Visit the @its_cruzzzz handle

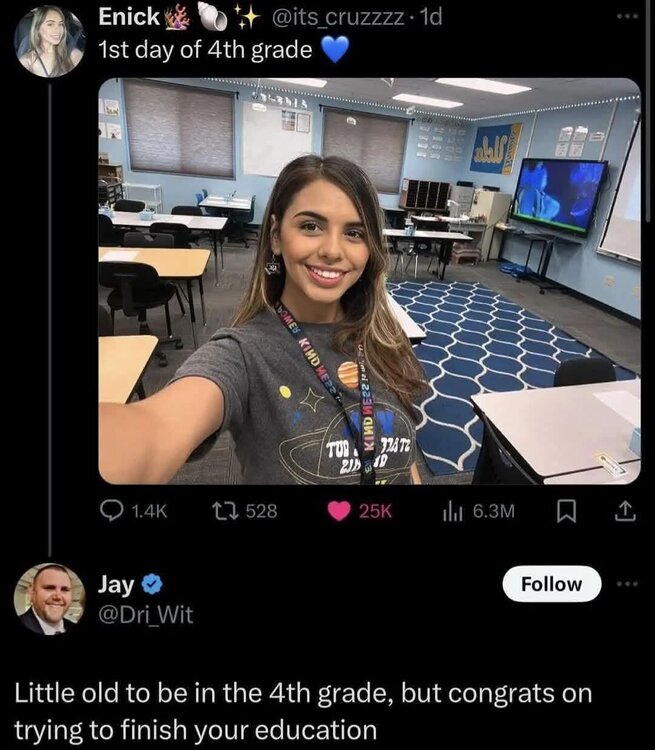337,17
